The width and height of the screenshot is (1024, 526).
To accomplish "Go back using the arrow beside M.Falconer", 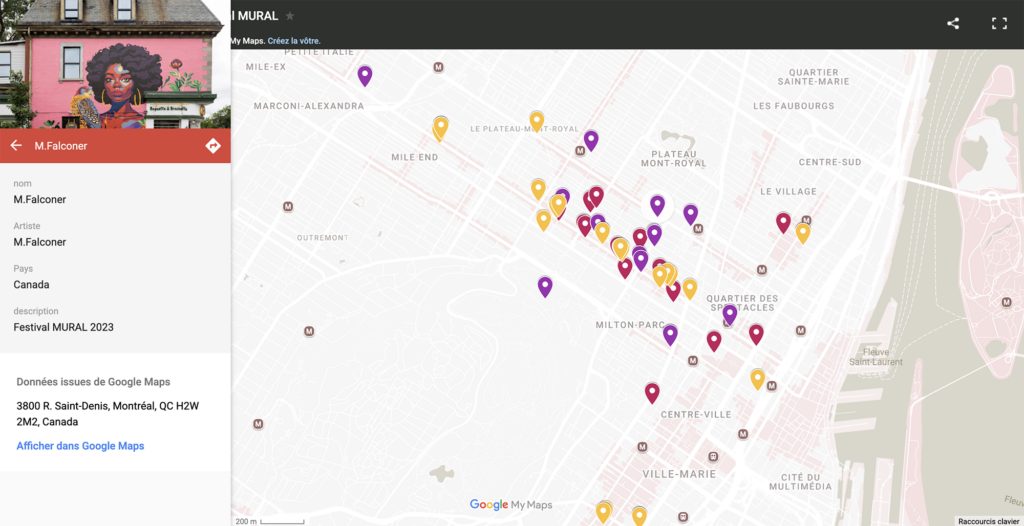I will point(16,146).
